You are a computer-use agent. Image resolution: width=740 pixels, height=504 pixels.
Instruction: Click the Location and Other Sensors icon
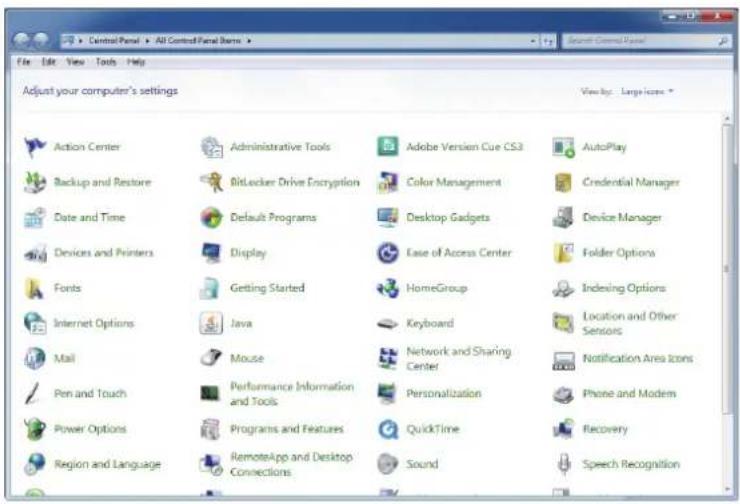pyautogui.click(x=563, y=323)
